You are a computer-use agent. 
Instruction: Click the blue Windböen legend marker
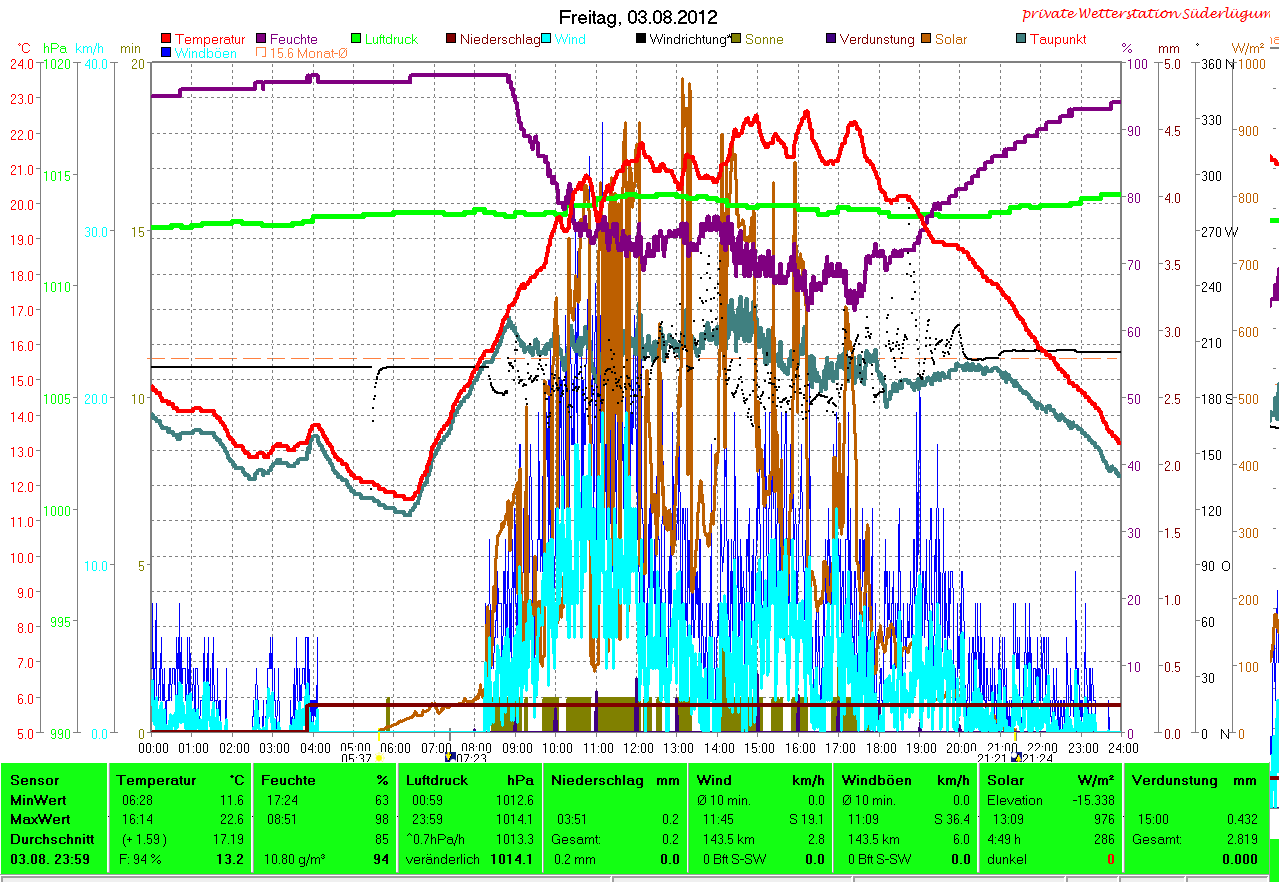[166, 53]
